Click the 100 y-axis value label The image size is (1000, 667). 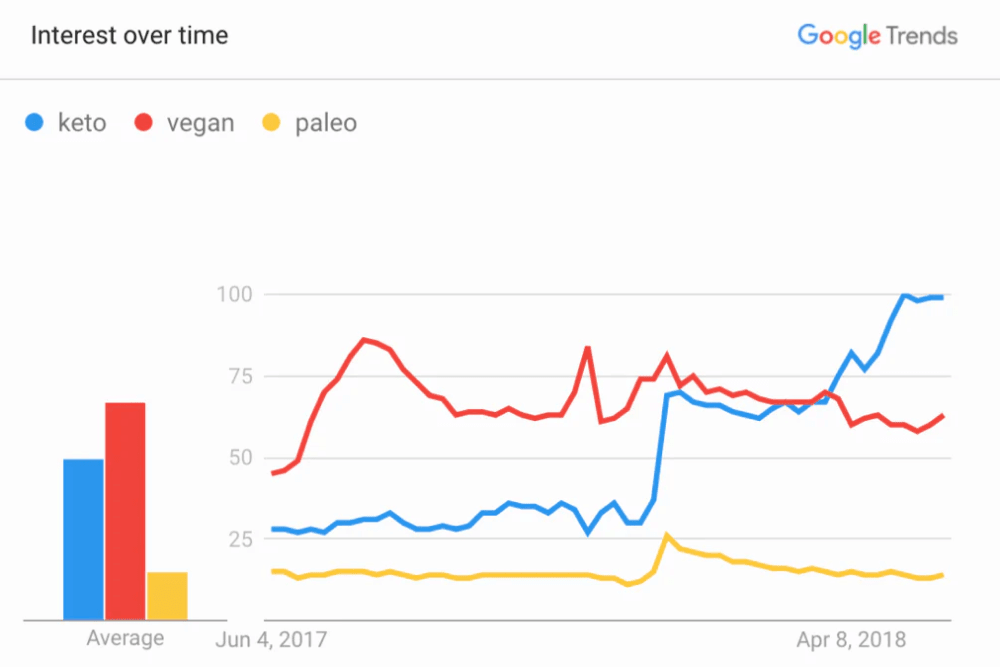235,295
